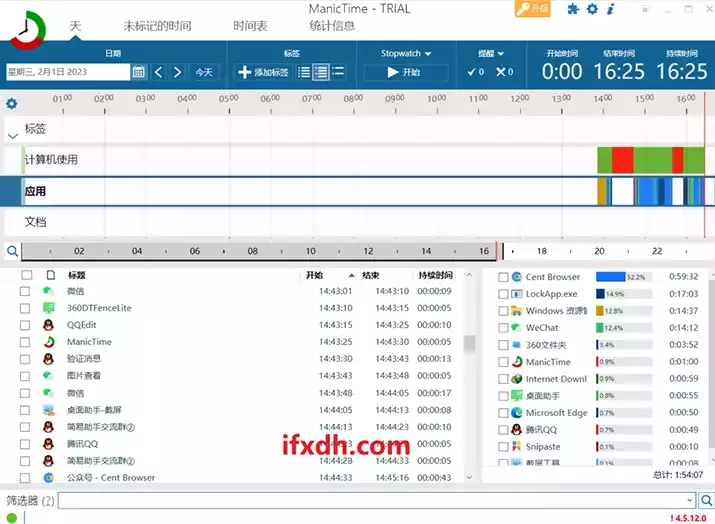Switch to the 未标记的时间 tab

pyautogui.click(x=157, y=26)
